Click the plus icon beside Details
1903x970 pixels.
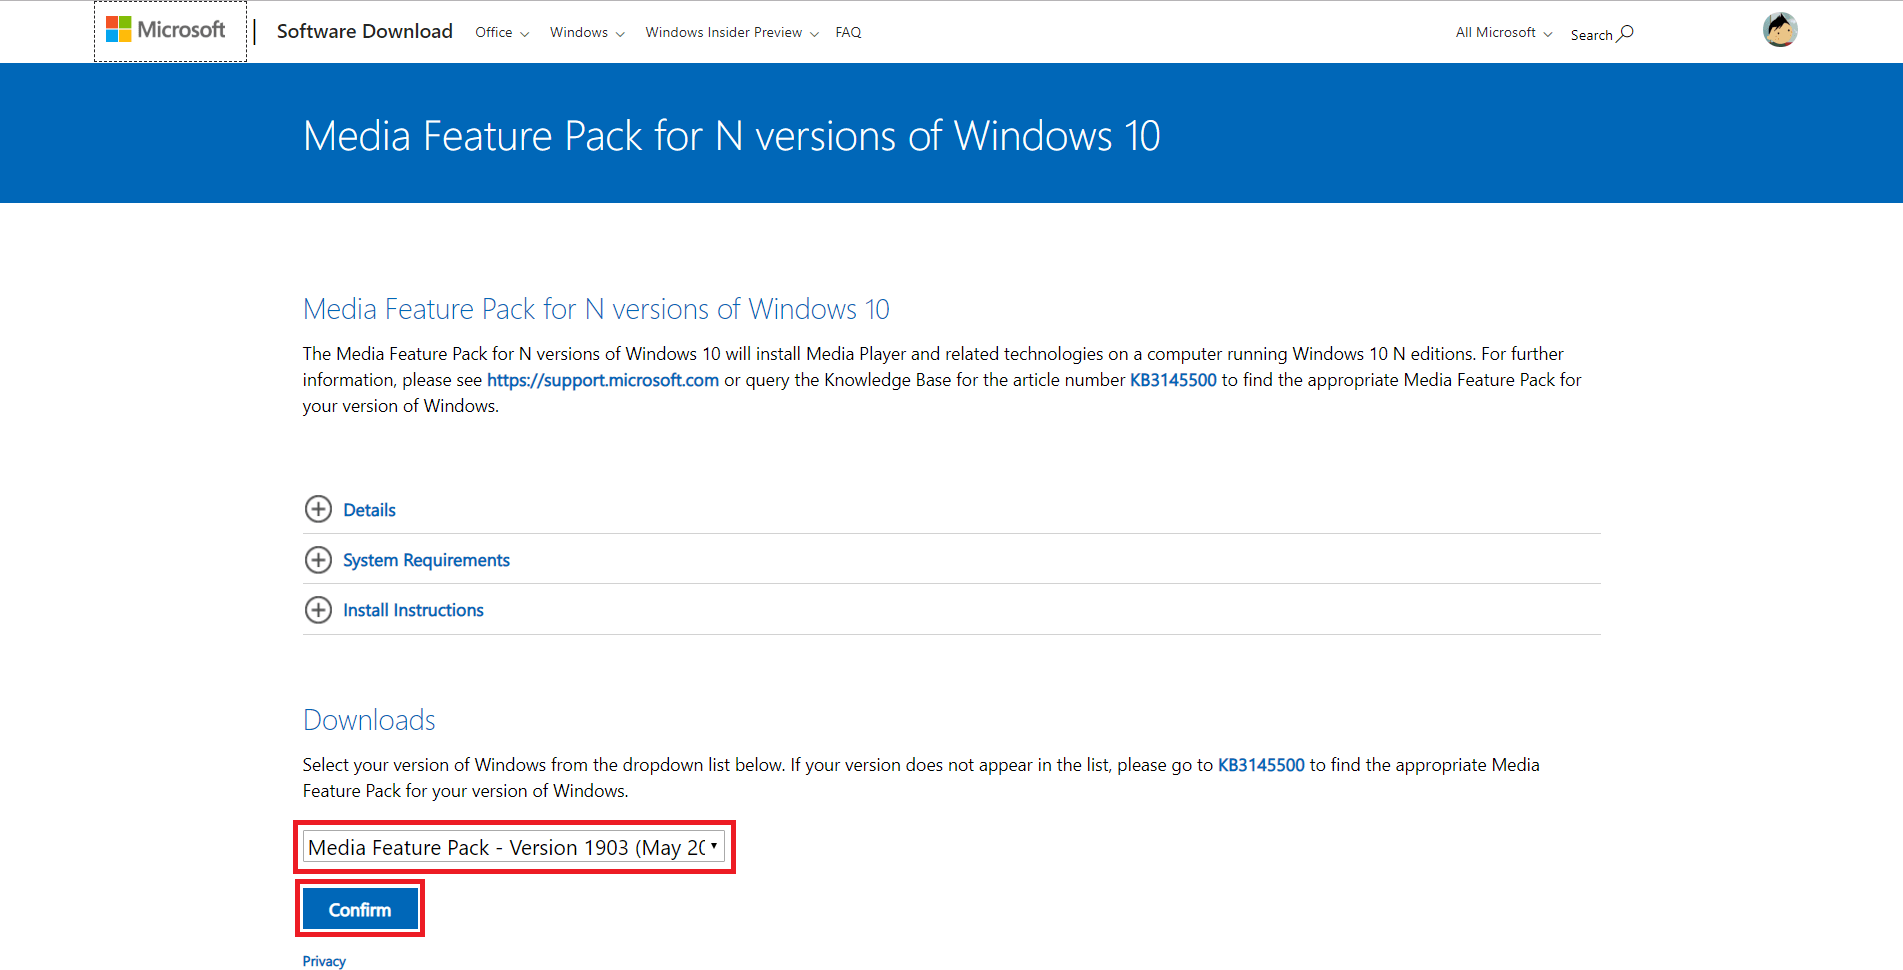318,509
